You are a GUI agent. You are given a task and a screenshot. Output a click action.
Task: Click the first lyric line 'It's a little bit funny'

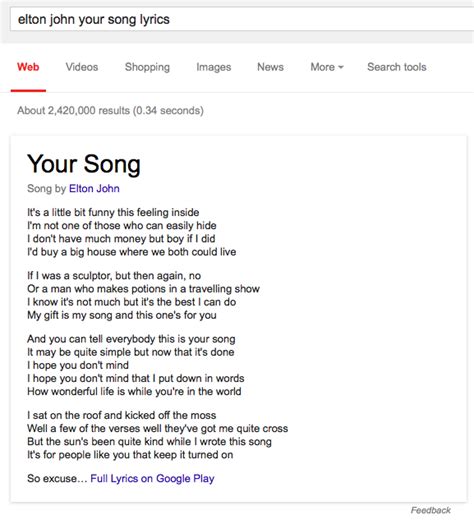tap(113, 212)
